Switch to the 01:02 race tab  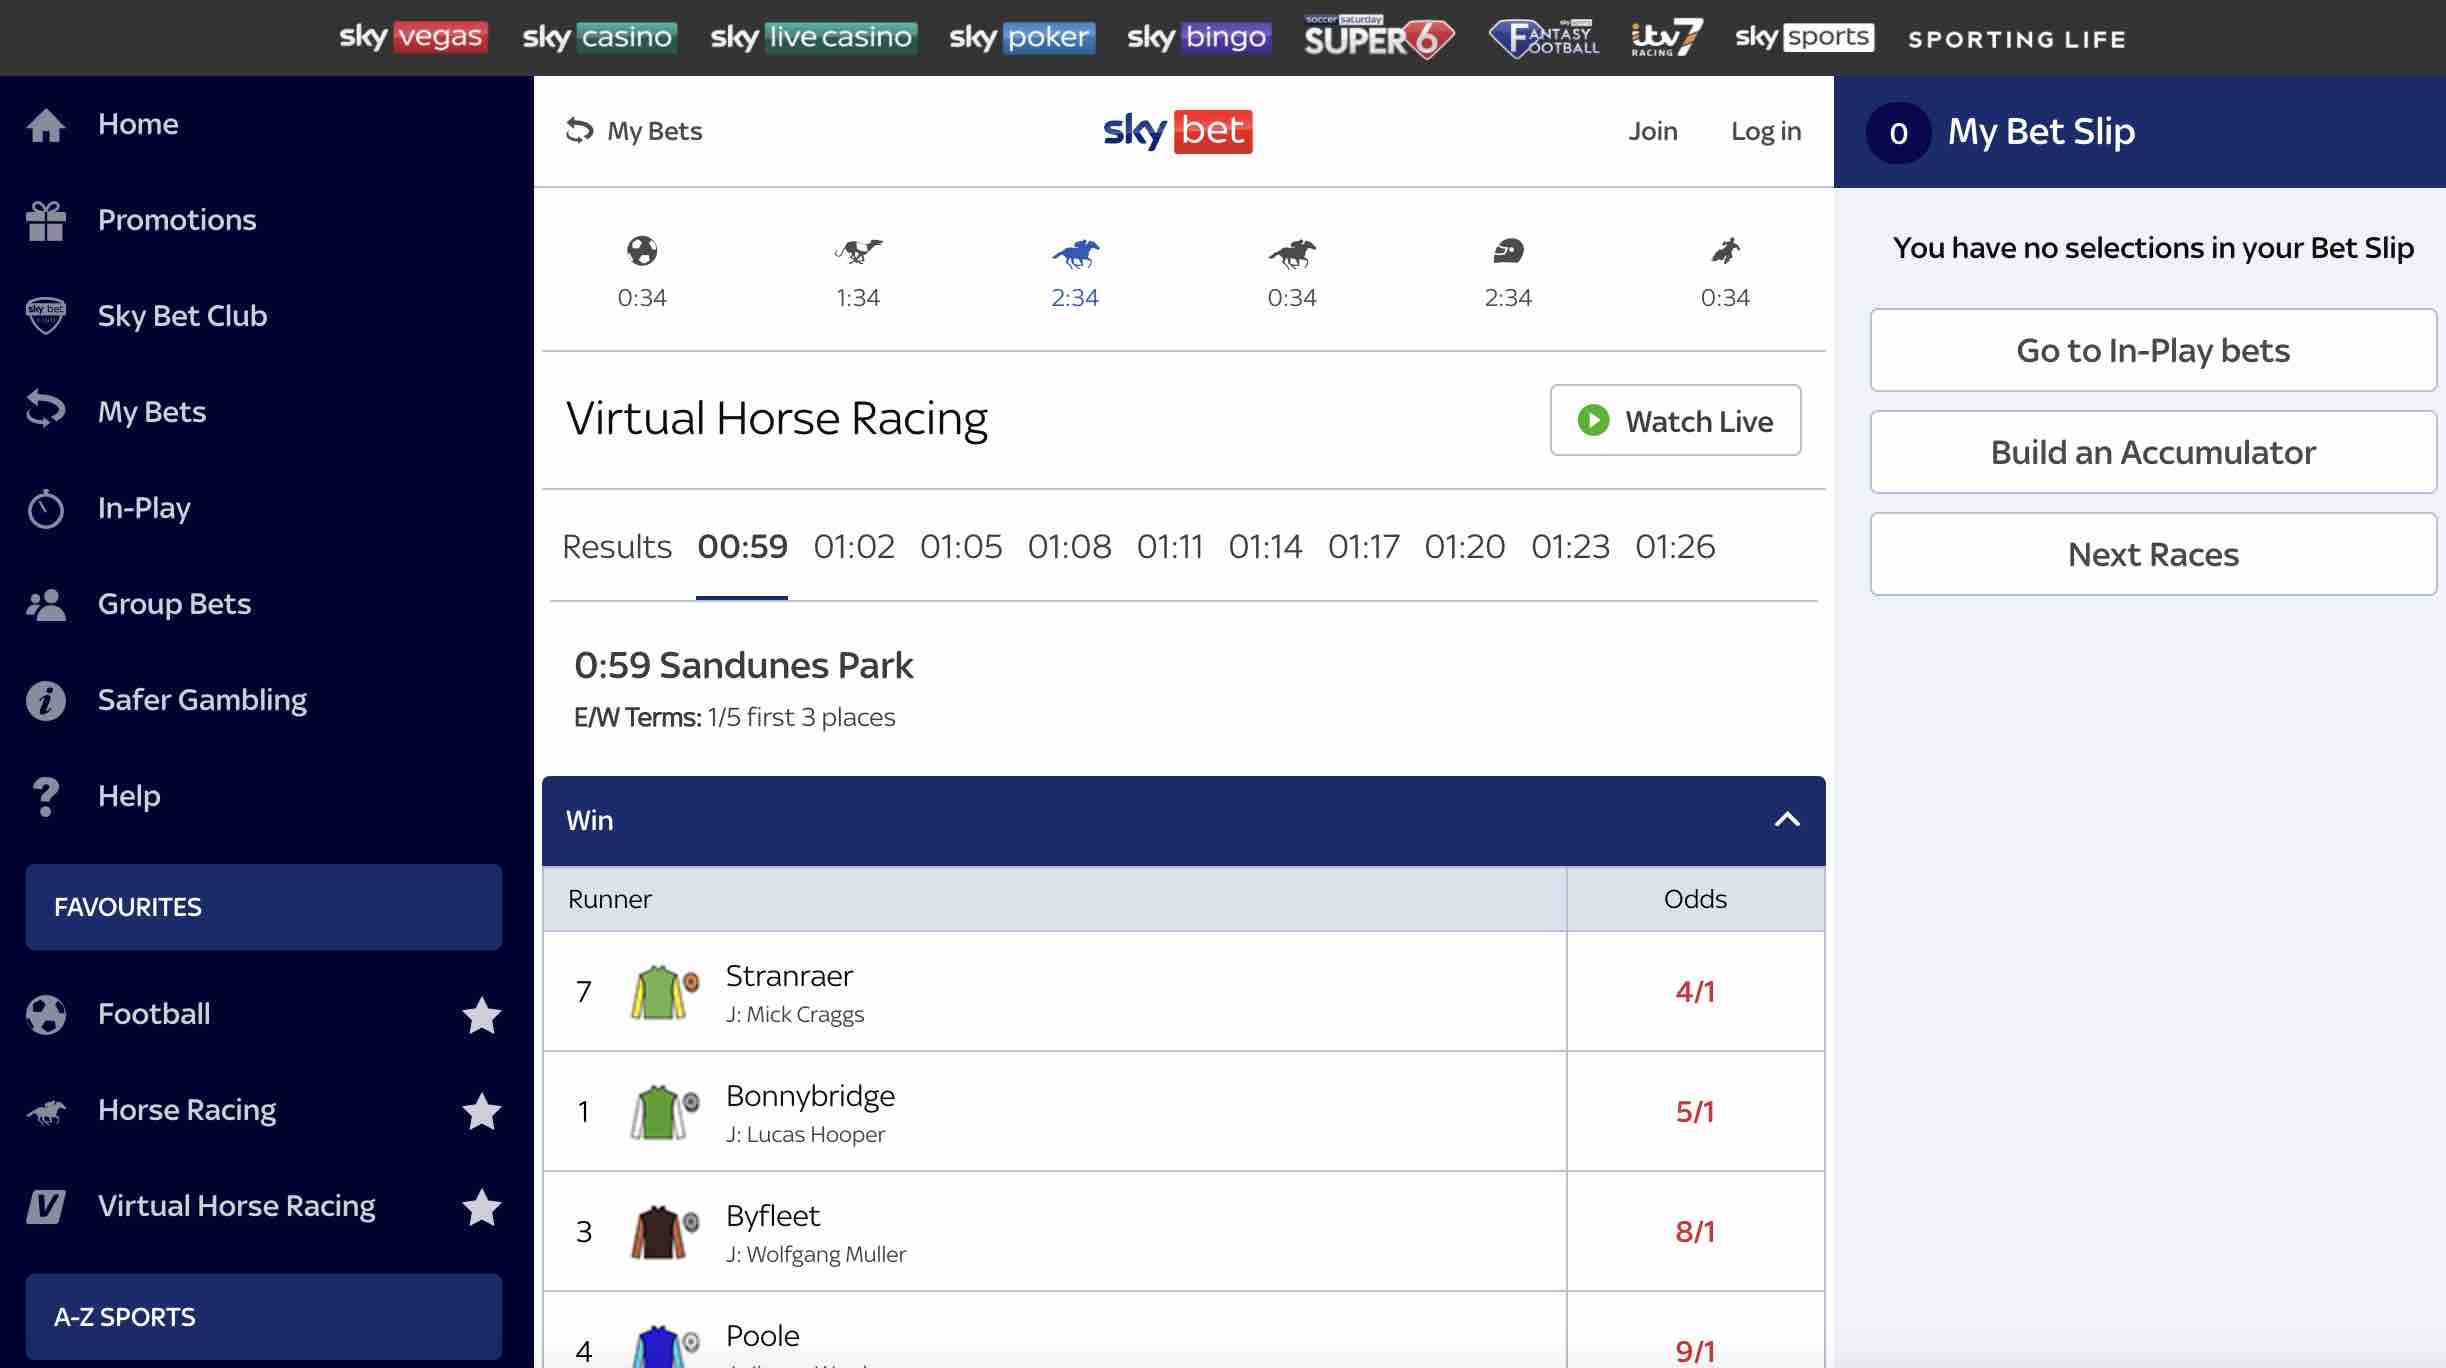(x=854, y=547)
